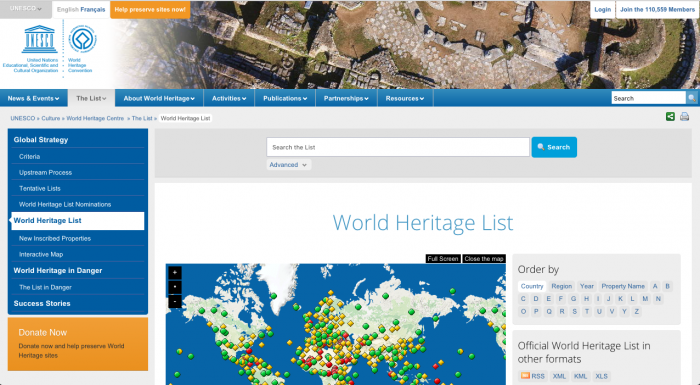Click the Donate Now banner
Image resolution: width=700 pixels, height=385 pixels.
coord(78,344)
